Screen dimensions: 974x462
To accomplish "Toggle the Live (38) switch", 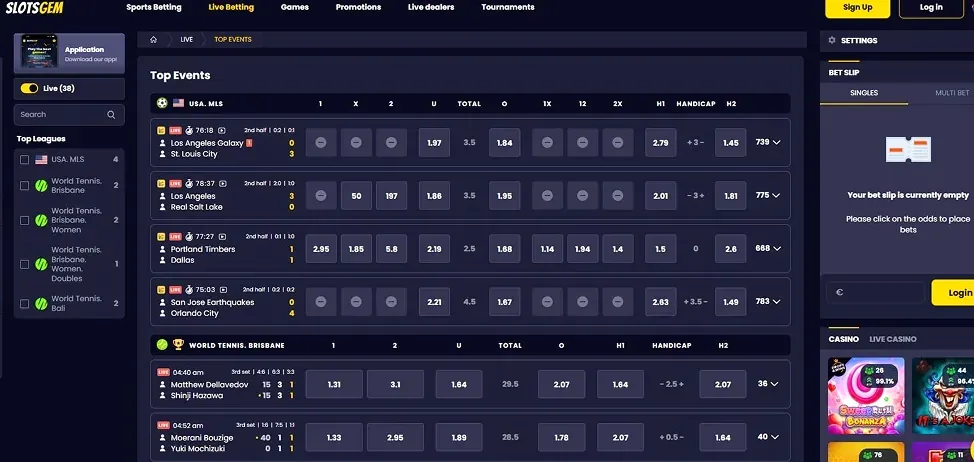I will (29, 88).
